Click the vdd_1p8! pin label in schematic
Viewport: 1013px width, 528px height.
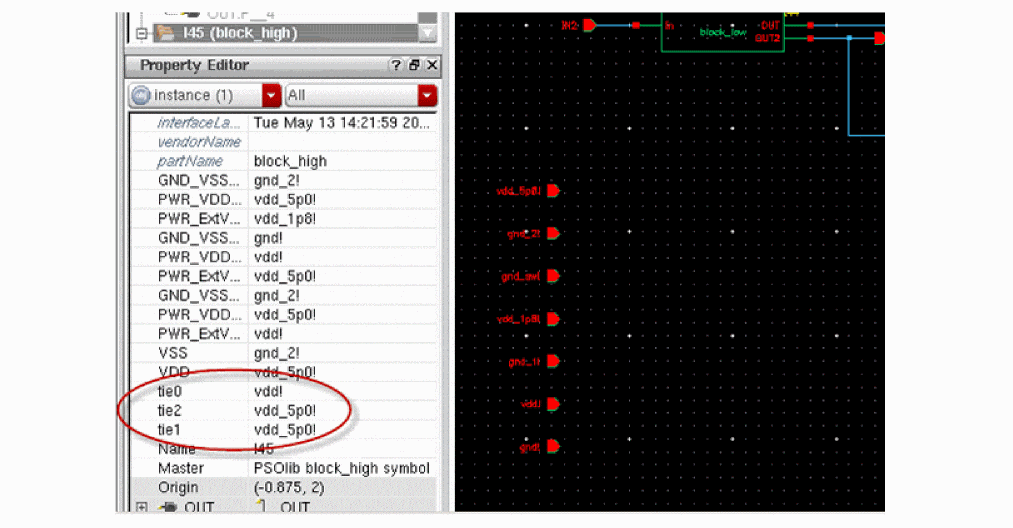click(x=518, y=319)
